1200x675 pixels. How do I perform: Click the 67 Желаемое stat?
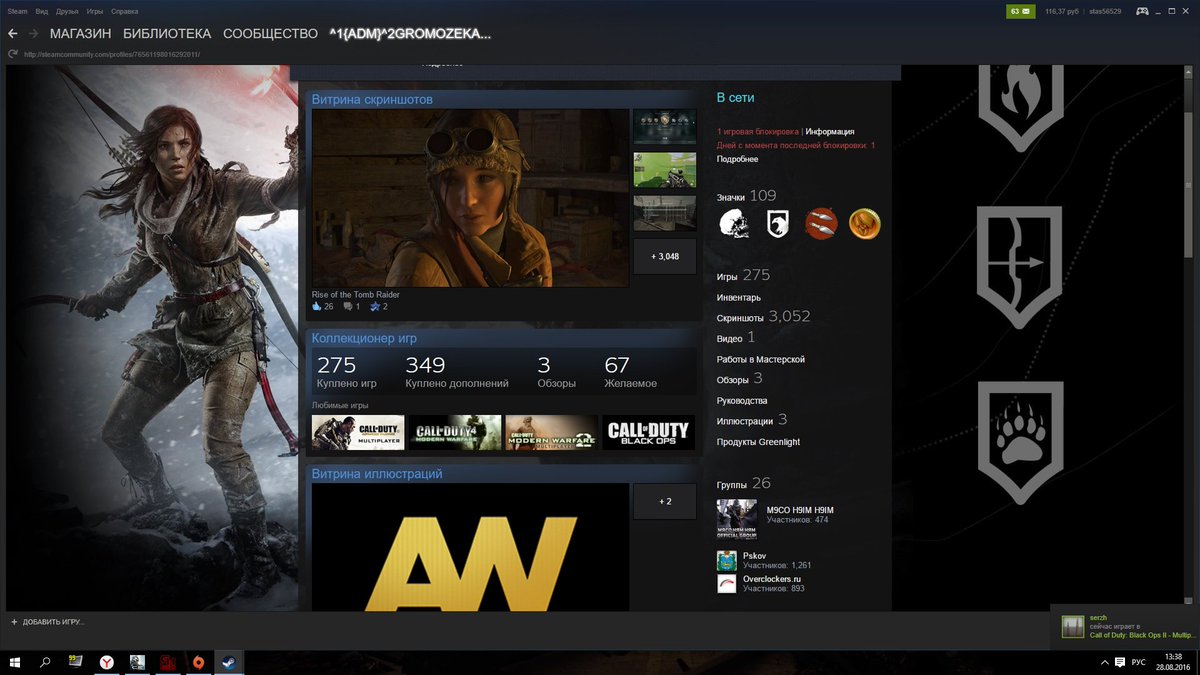[x=630, y=372]
